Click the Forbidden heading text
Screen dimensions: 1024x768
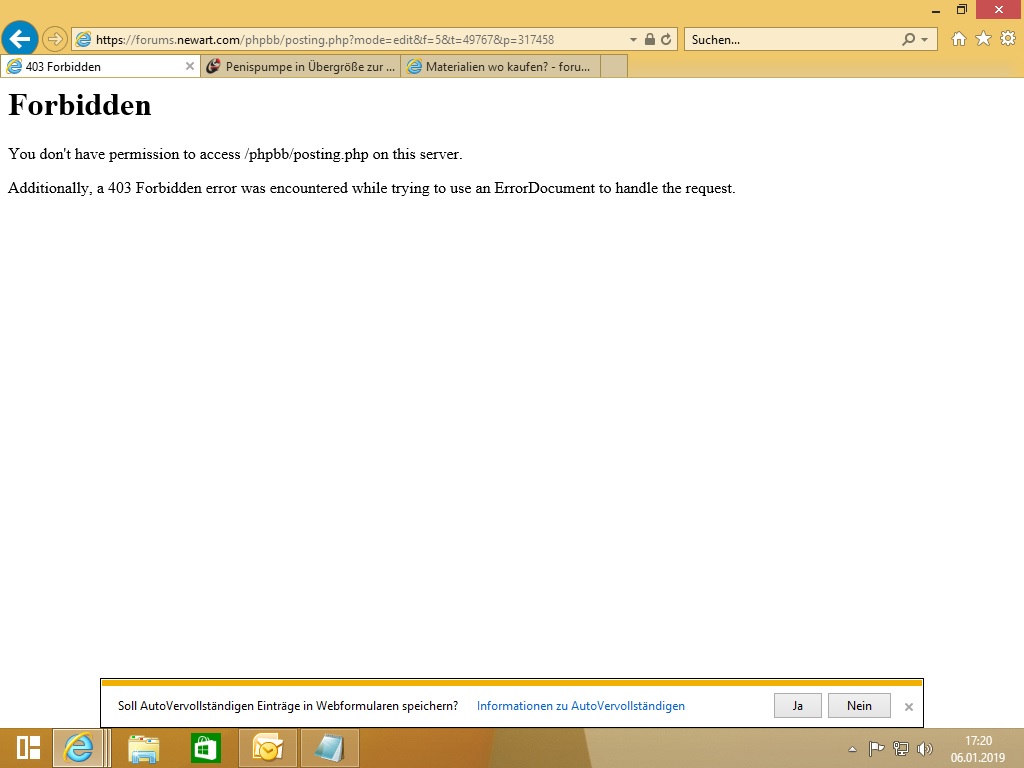click(x=80, y=104)
